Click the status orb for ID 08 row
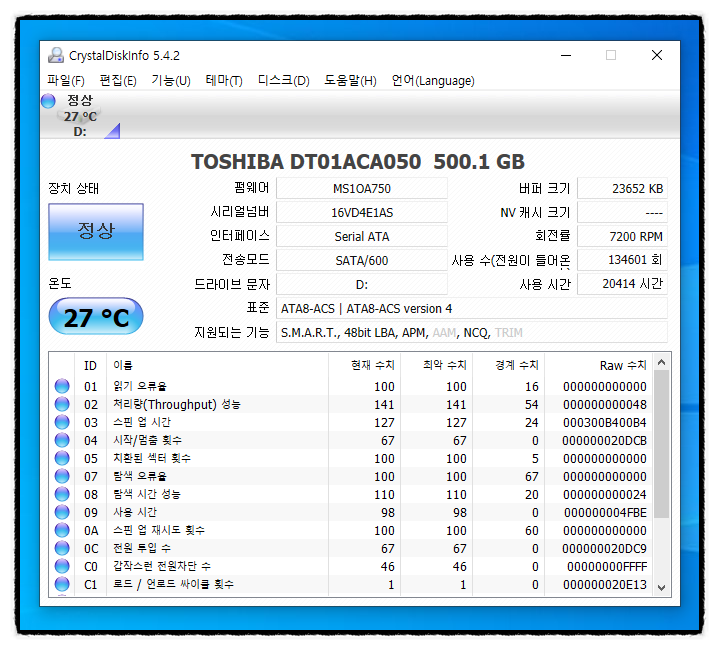 [x=62, y=494]
